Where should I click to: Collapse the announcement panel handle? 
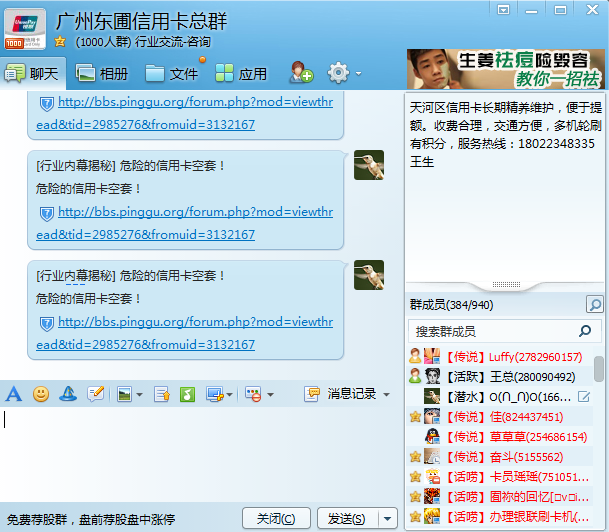pos(506,285)
